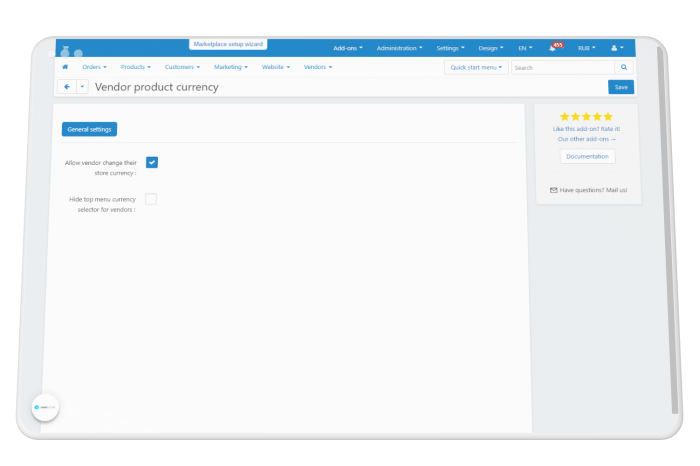Image resolution: width=700 pixels, height=466 pixels.
Task: Expand the Products menu
Action: [136, 67]
